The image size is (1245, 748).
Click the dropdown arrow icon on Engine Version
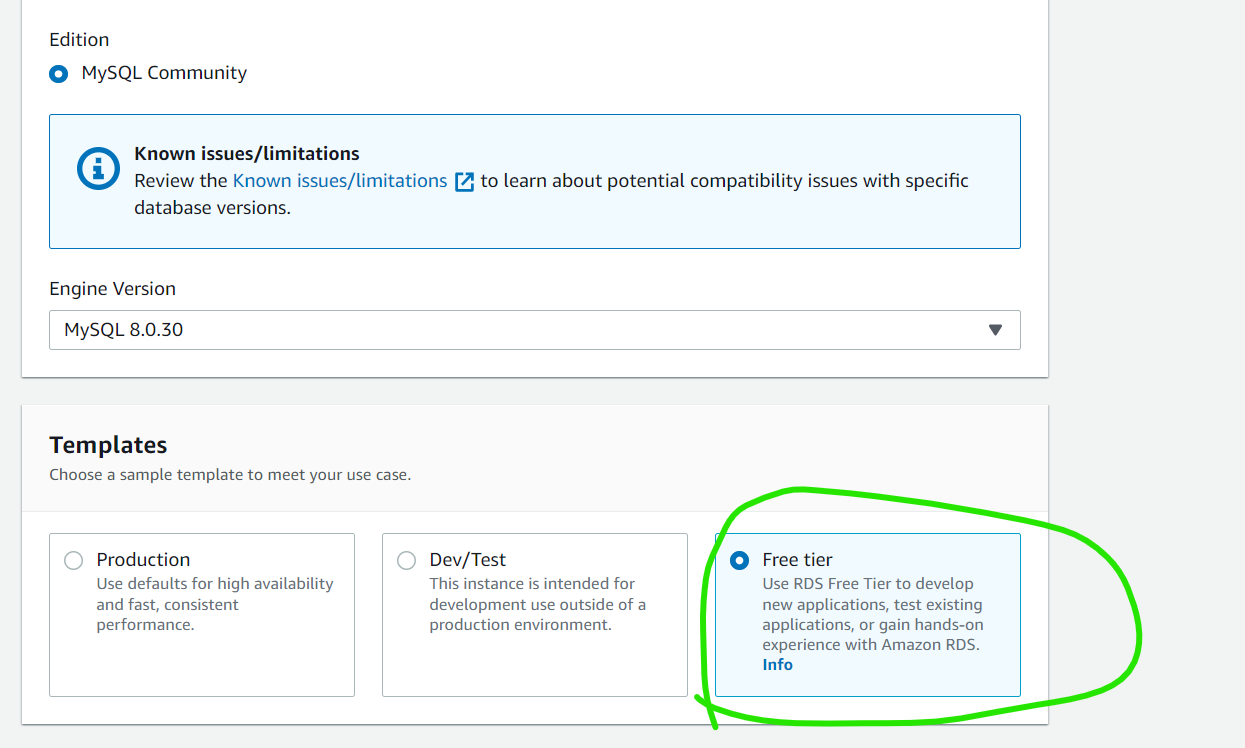(x=995, y=329)
